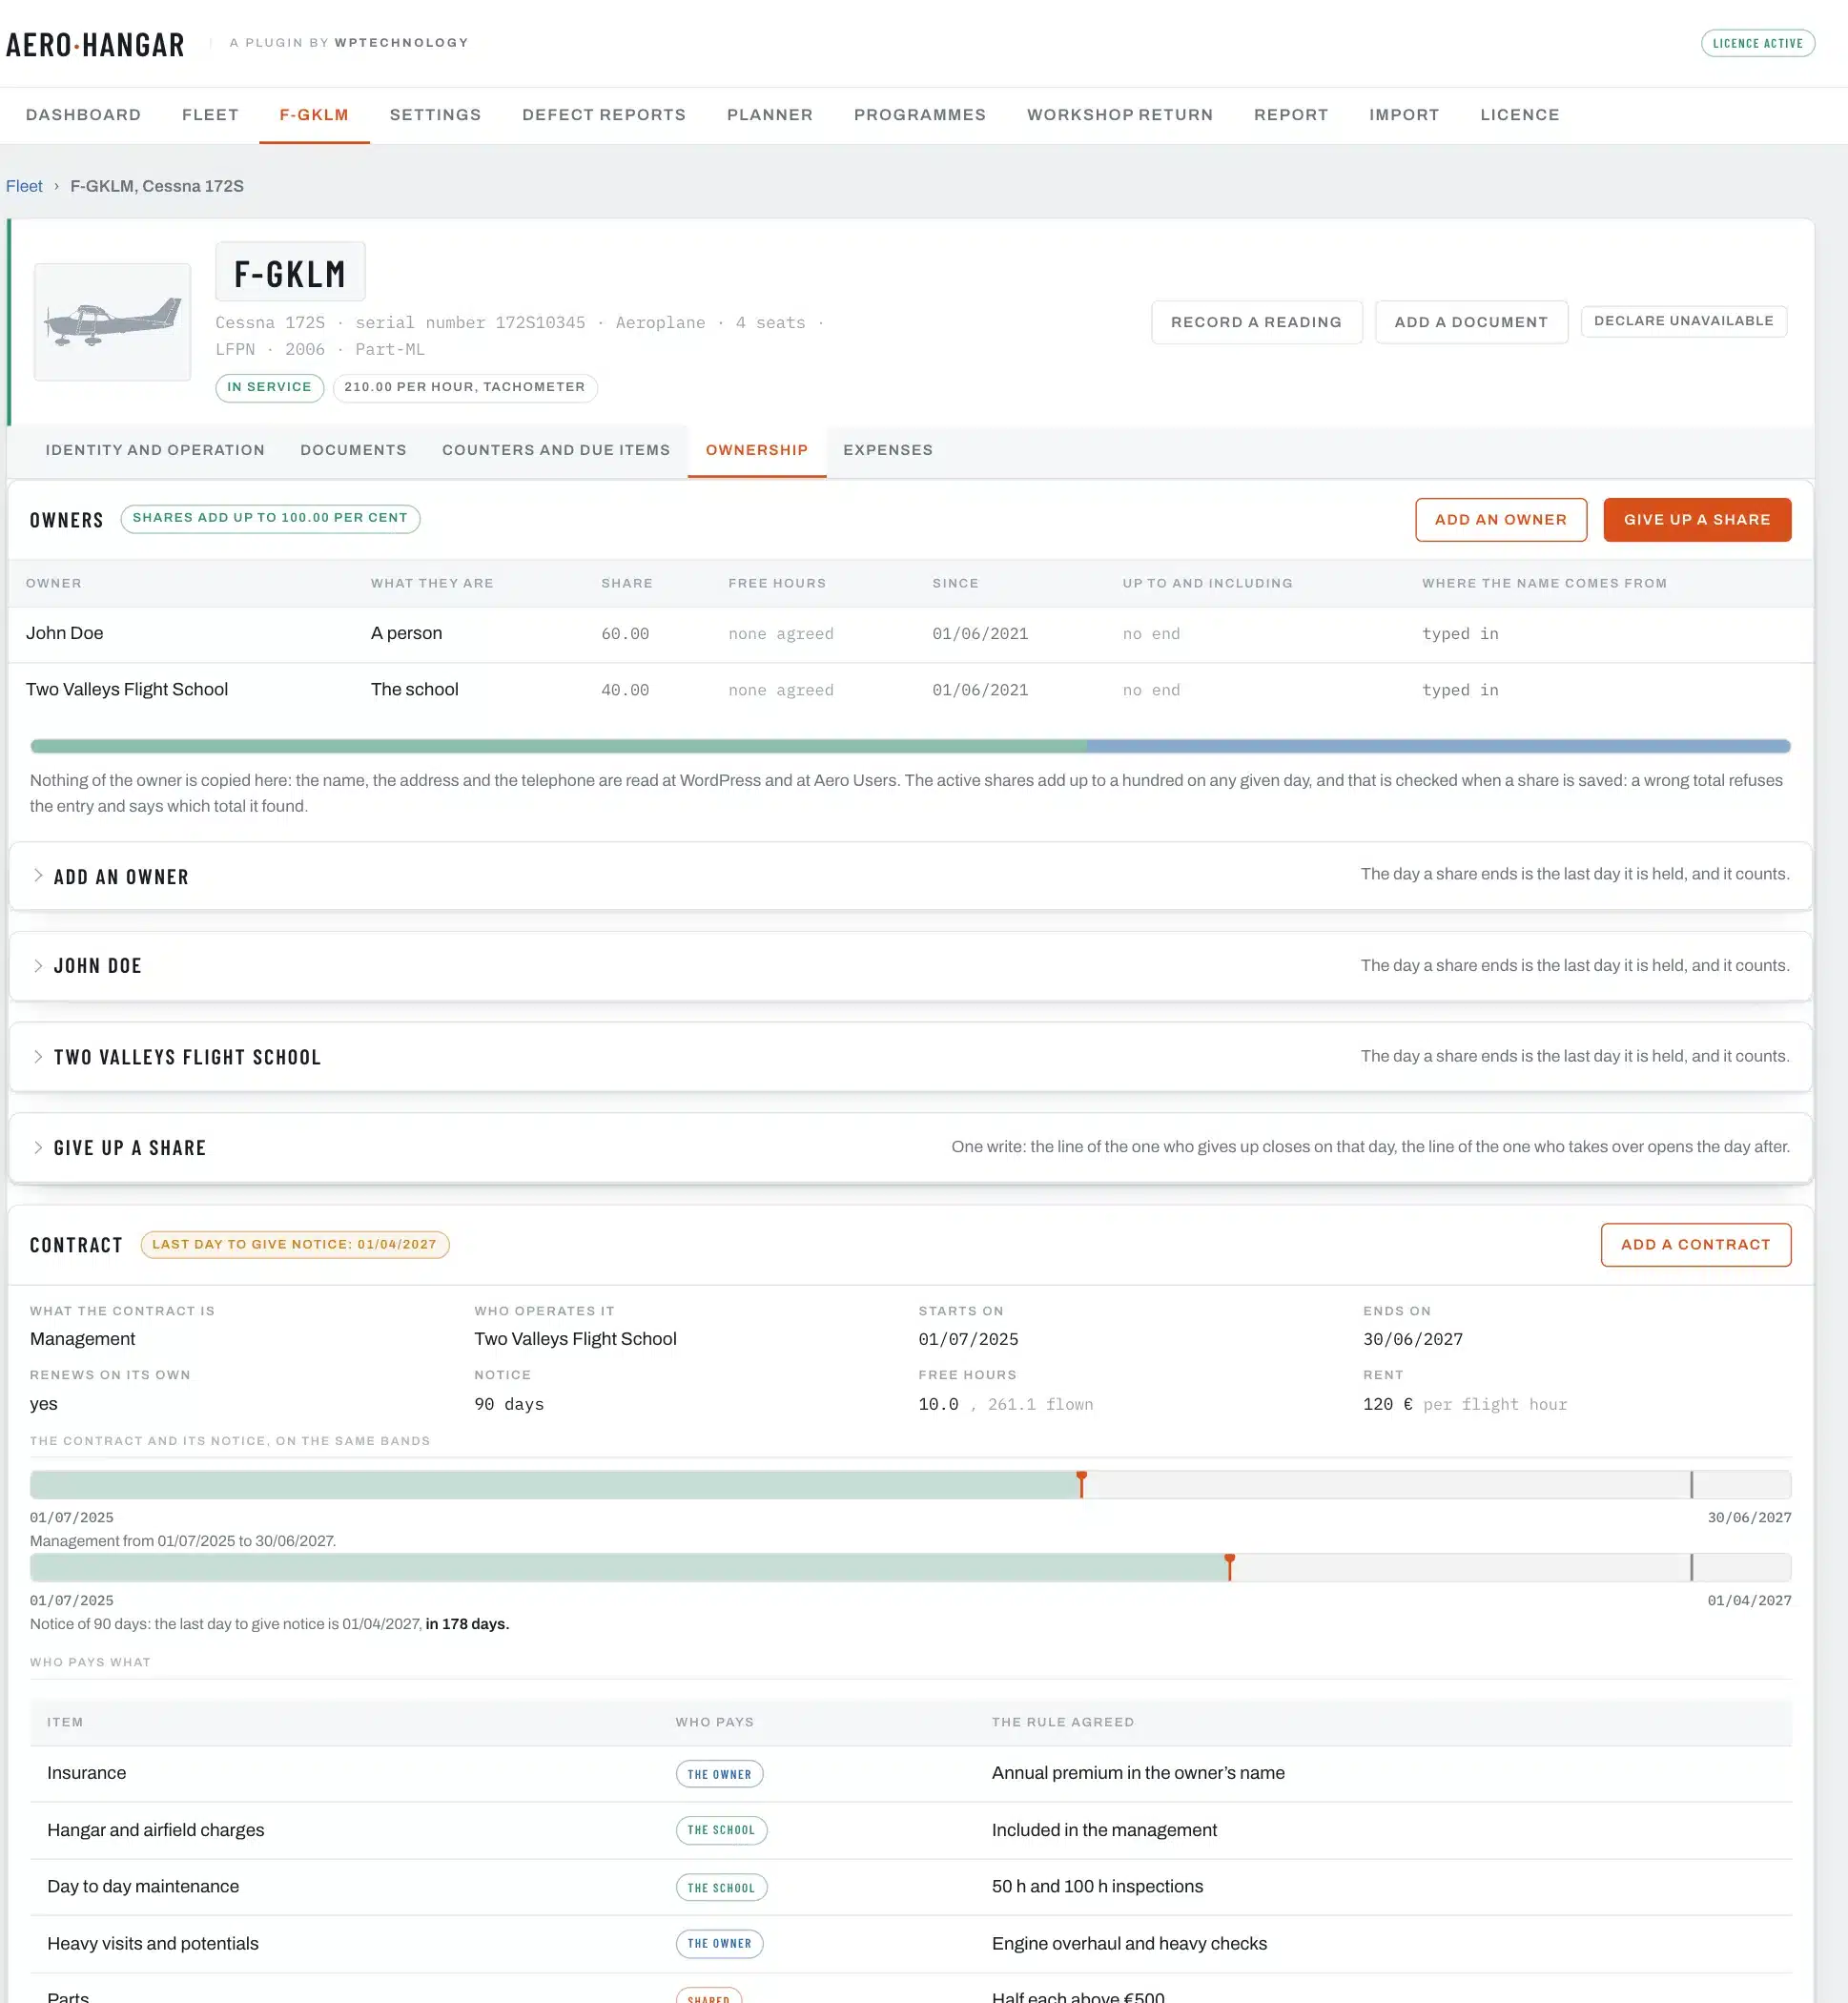Click Declare Unavailable button

pos(1683,321)
